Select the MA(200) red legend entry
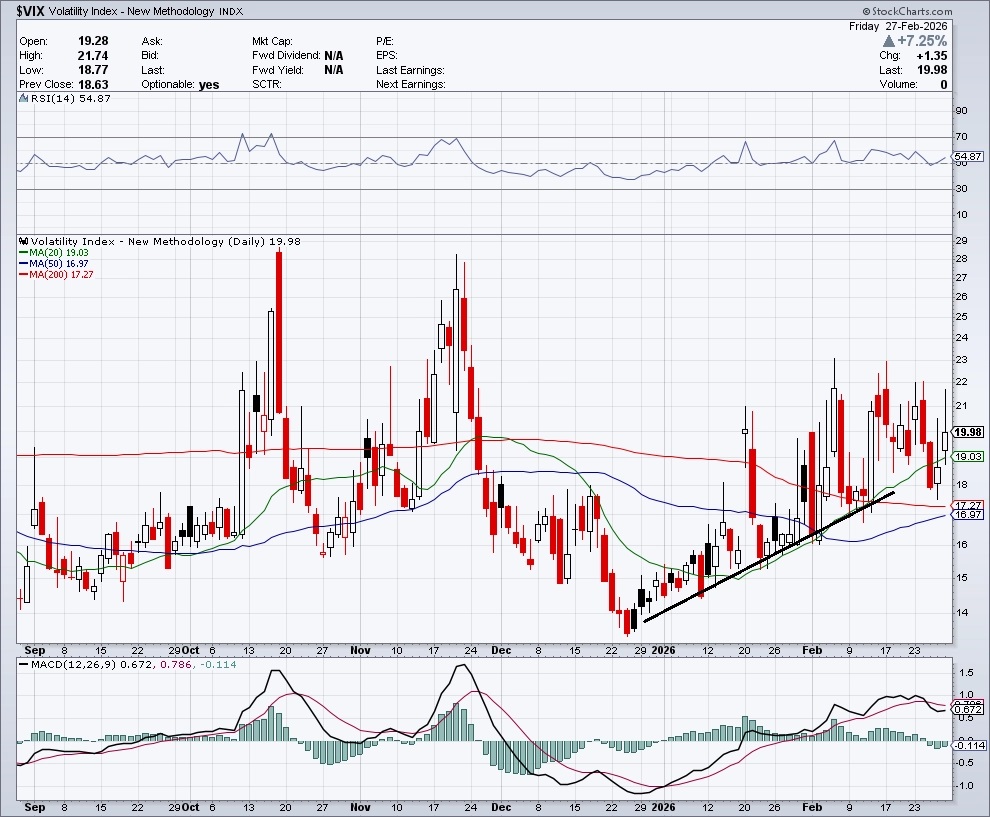This screenshot has height=817, width=990. 61,276
